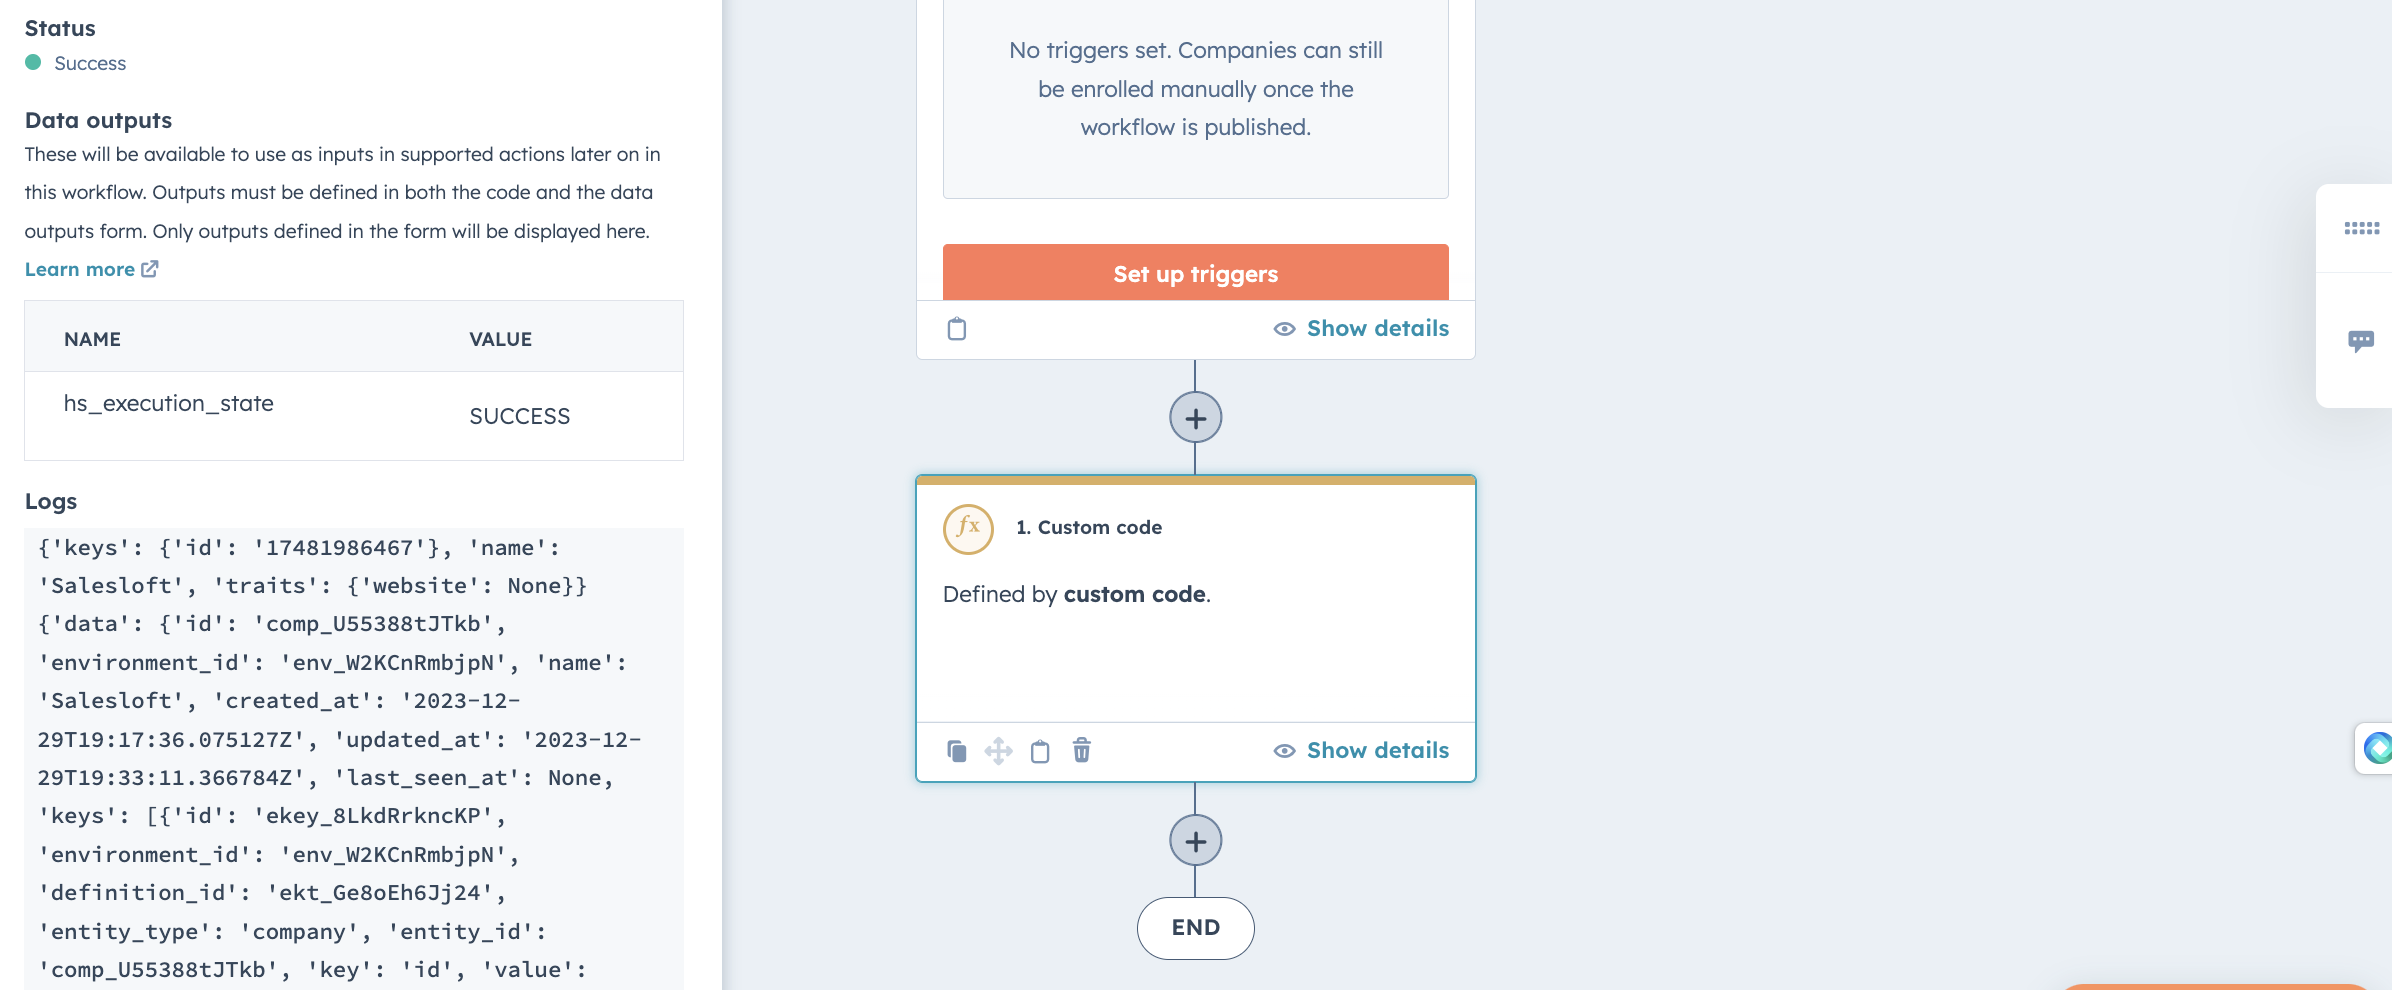Move the Custom code action

coord(998,750)
